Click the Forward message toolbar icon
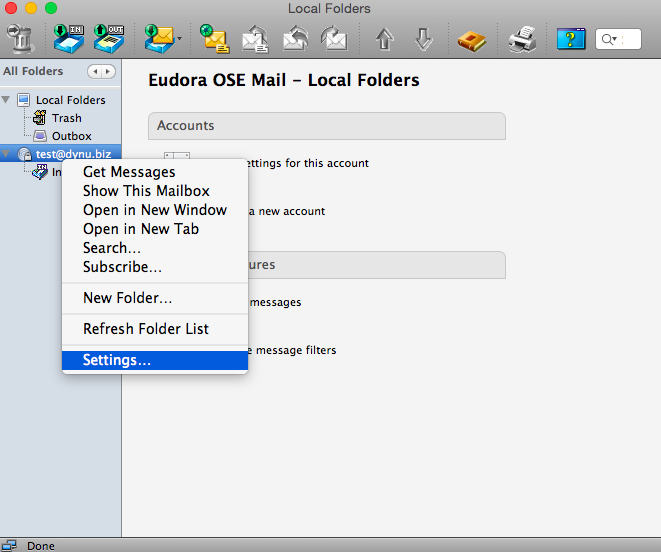 334,39
